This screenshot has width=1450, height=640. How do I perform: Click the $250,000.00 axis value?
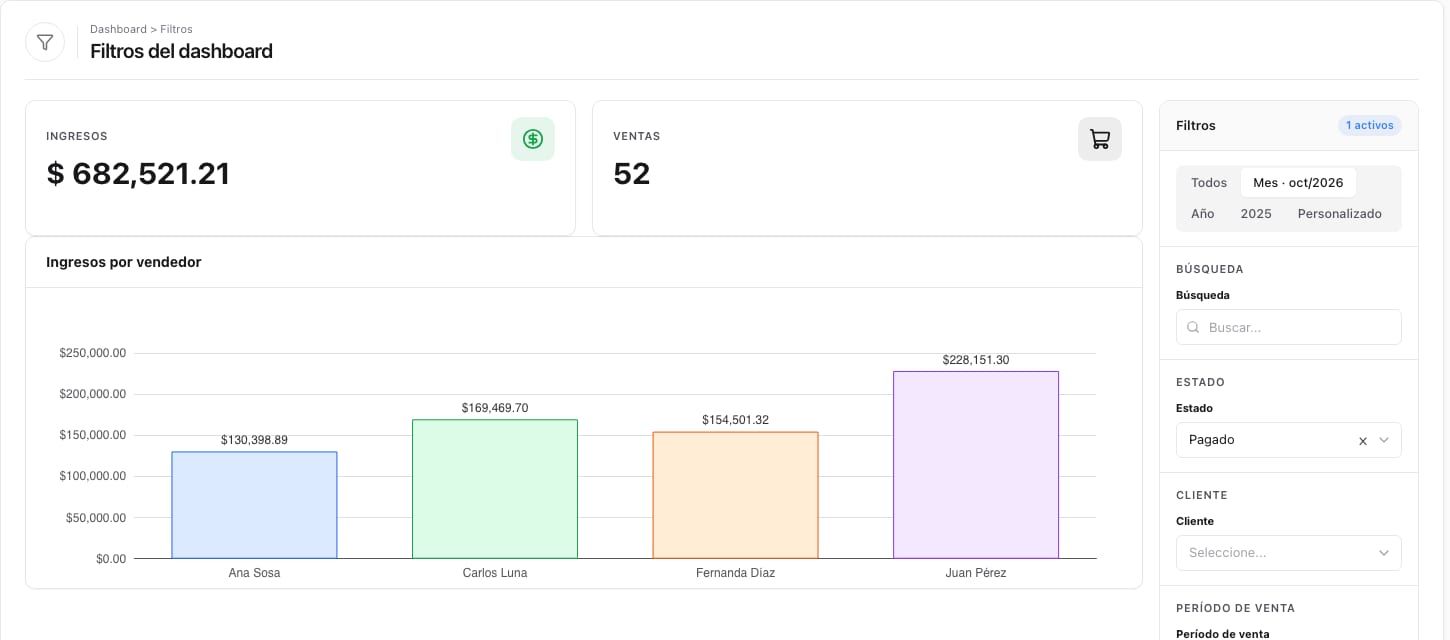(93, 353)
